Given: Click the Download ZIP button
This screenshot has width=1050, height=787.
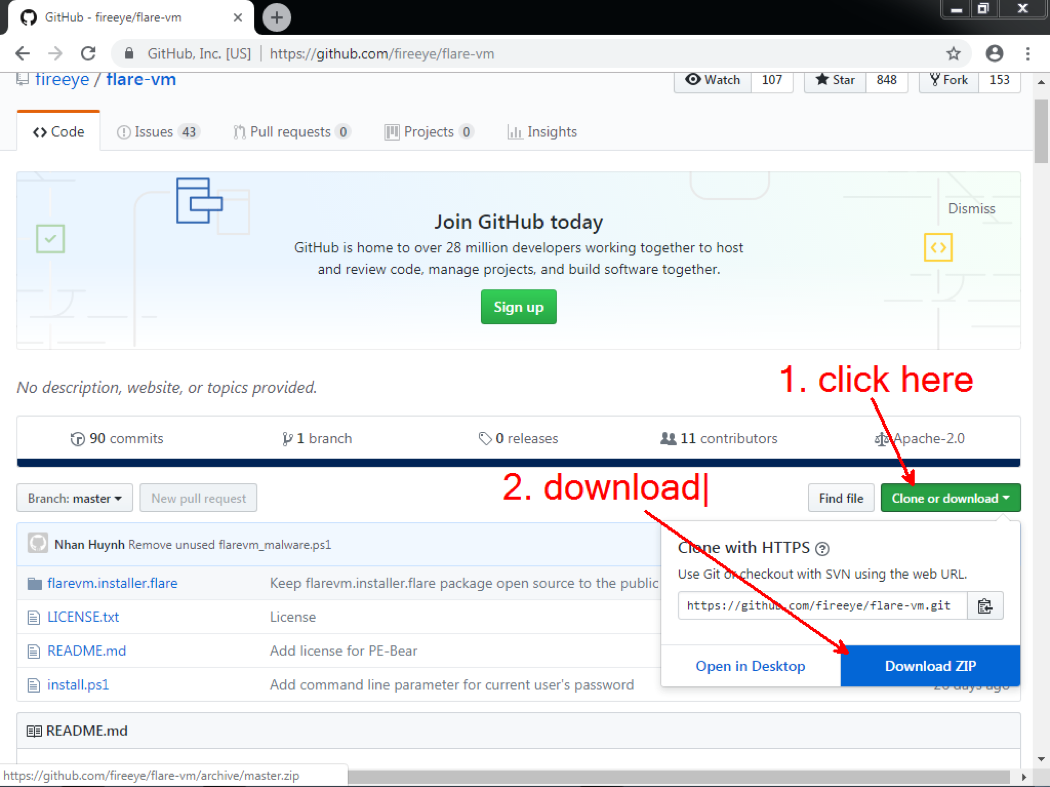Looking at the screenshot, I should 930,666.
